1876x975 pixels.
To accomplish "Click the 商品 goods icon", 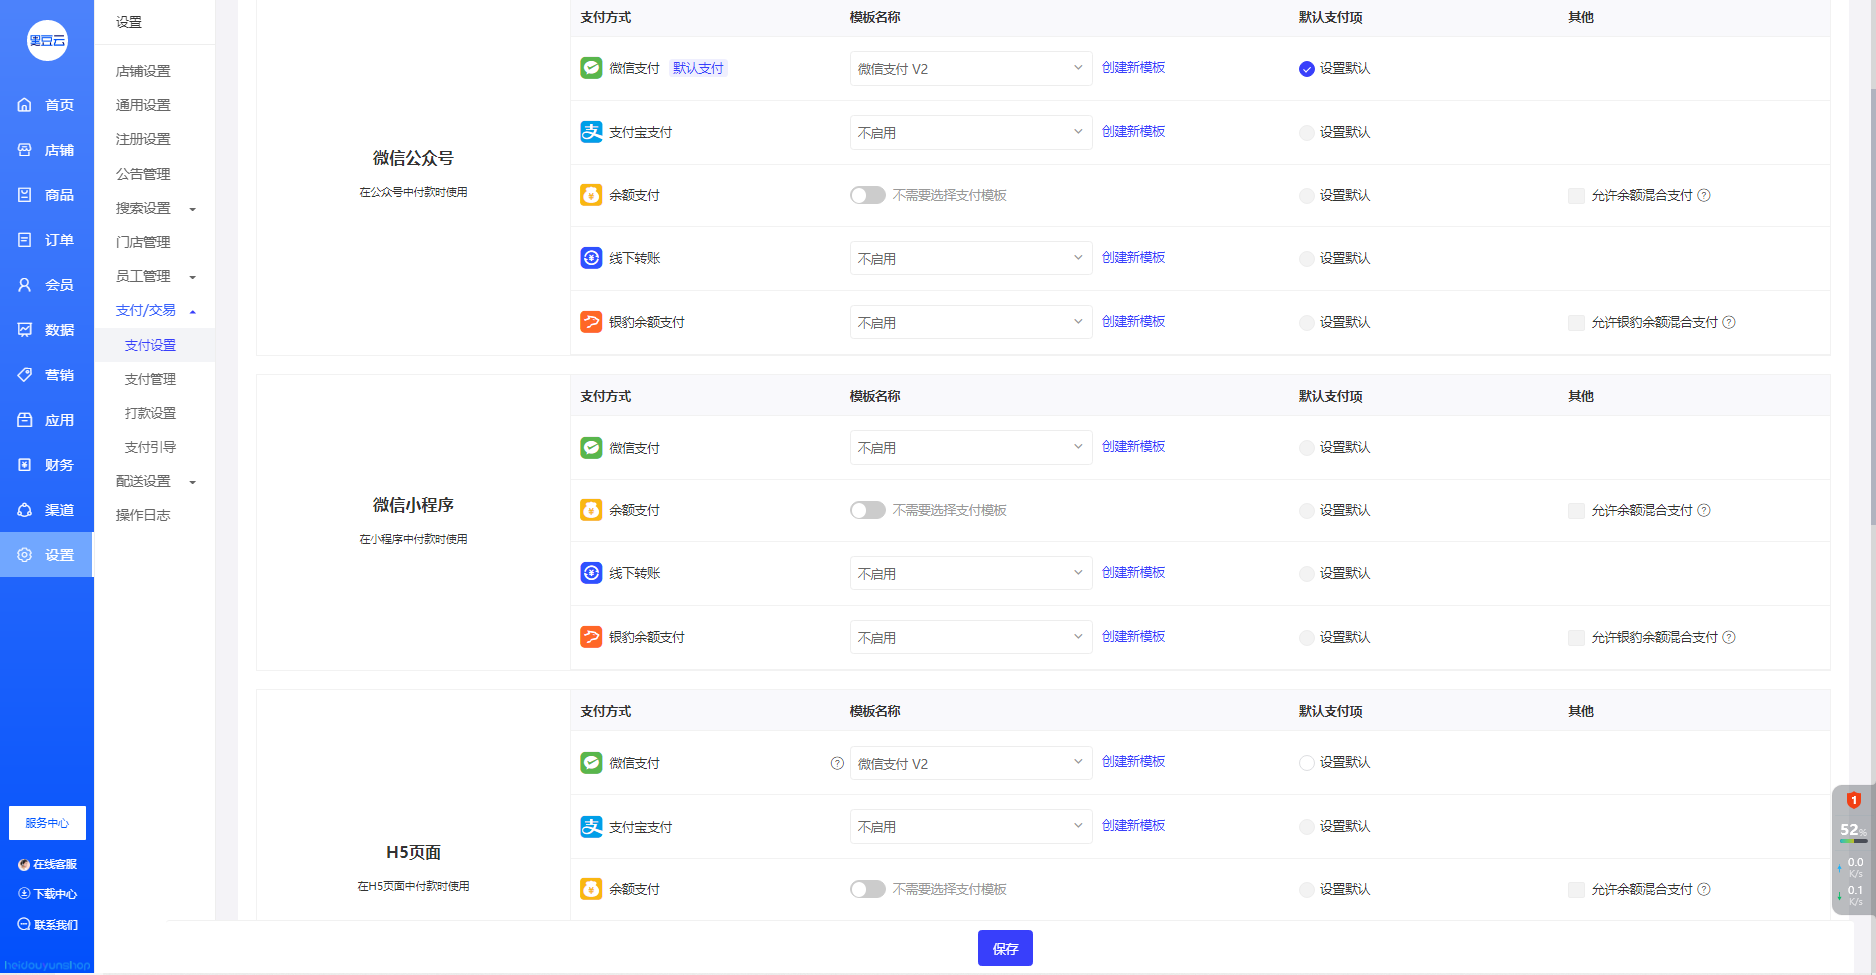I will point(25,195).
